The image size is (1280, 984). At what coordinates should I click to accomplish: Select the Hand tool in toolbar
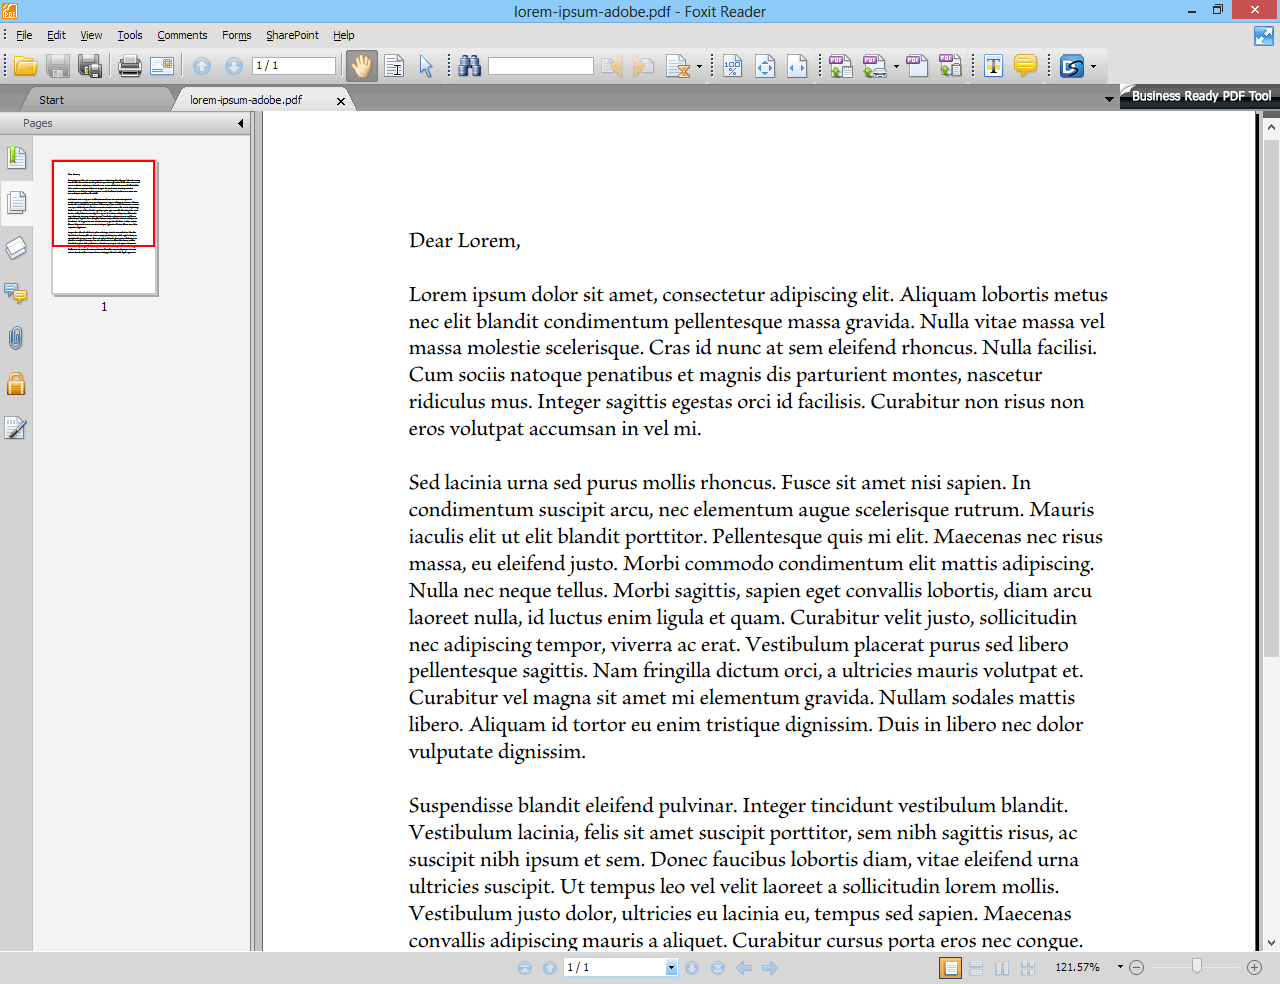361,66
